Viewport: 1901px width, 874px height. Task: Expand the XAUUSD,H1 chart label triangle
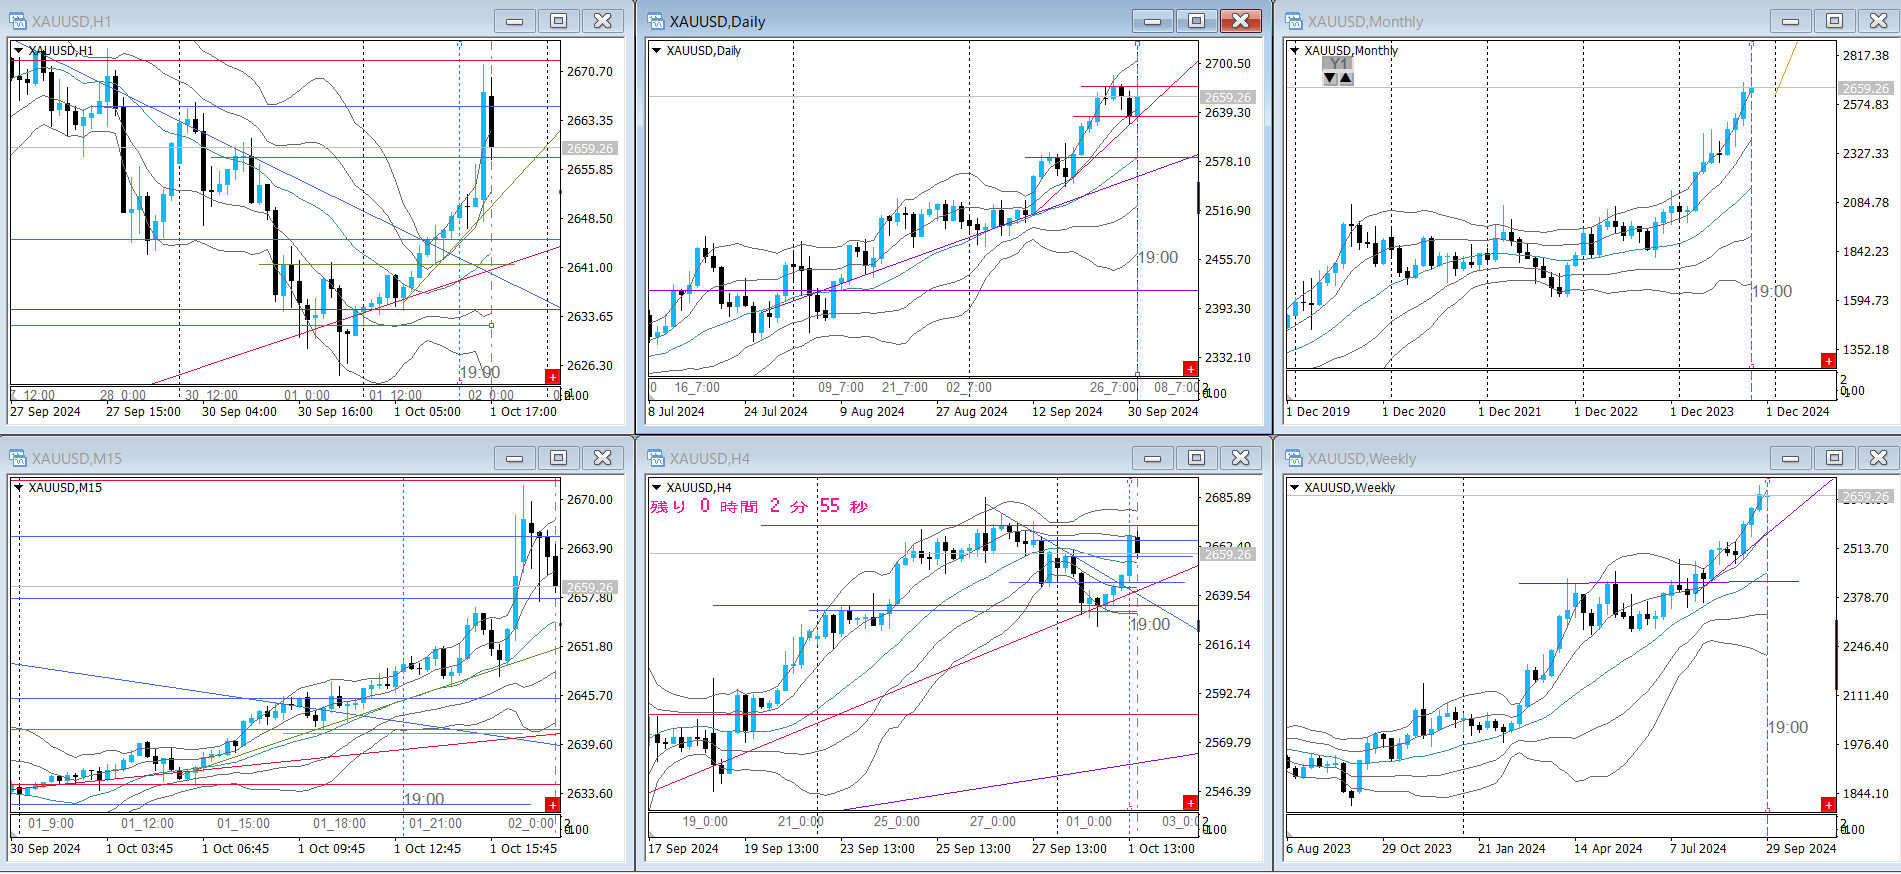[18, 50]
